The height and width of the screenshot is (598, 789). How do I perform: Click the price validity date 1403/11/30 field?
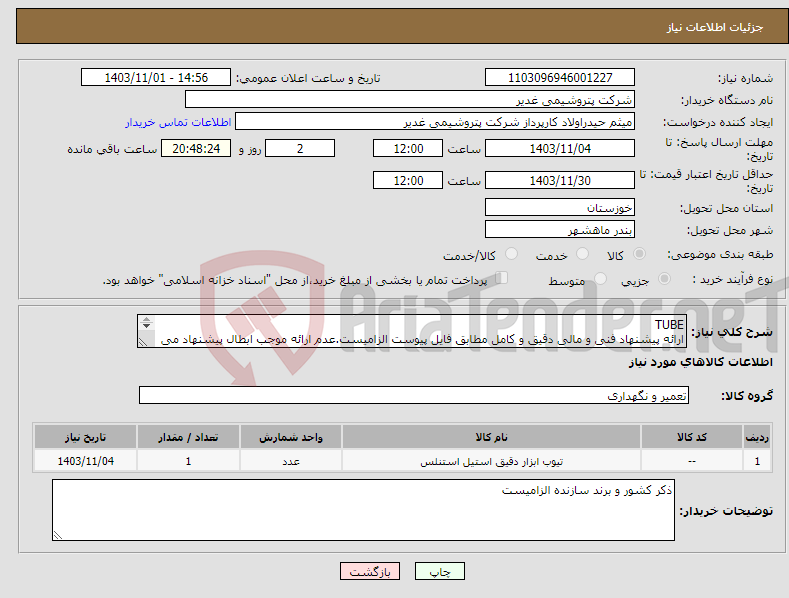(x=560, y=180)
